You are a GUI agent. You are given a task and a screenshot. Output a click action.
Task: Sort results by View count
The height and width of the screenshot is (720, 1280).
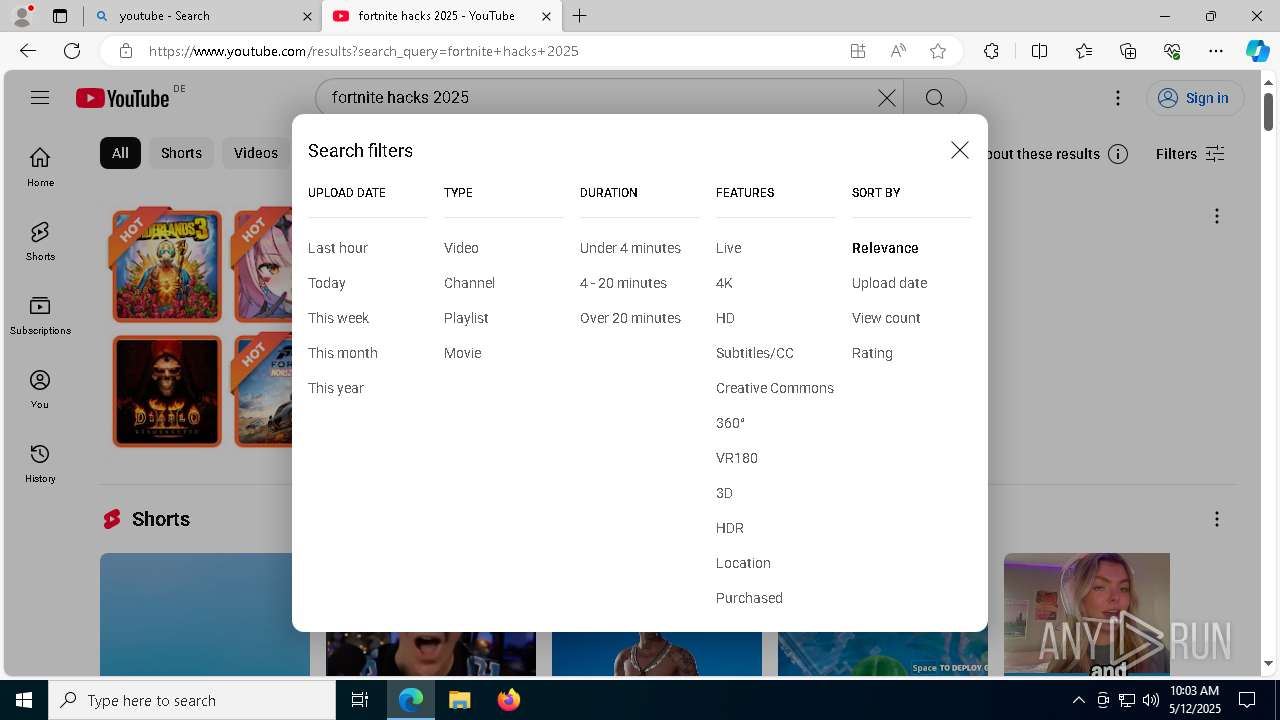[886, 318]
